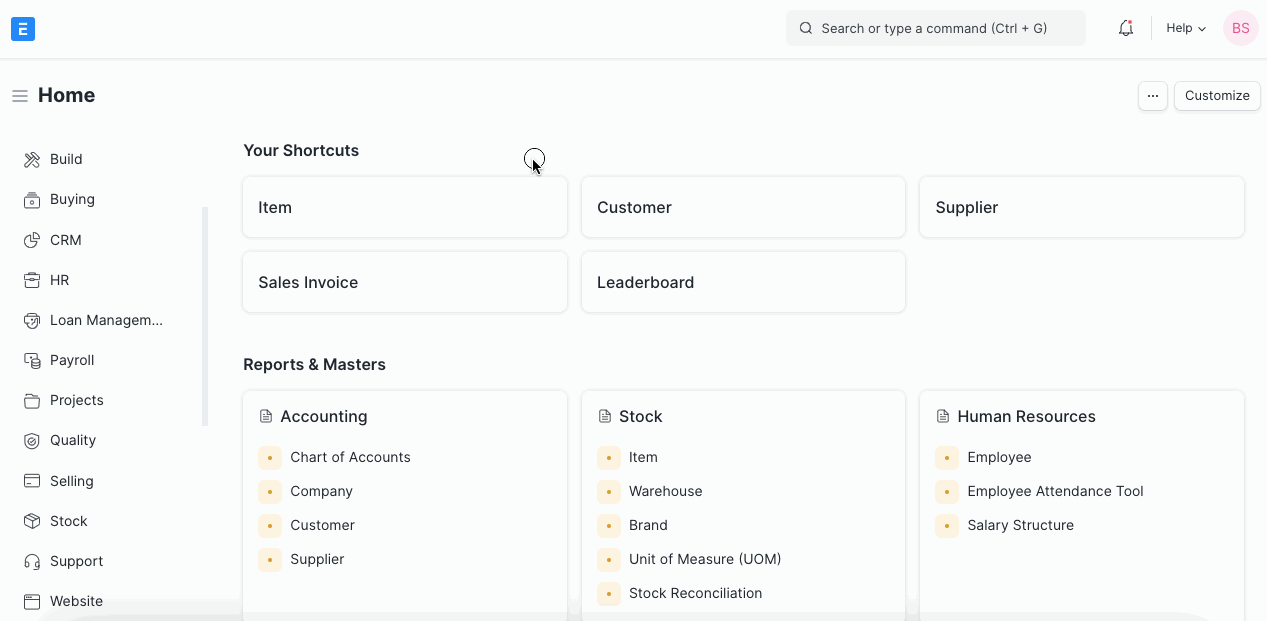
Task: Open the Chart of Accounts link
Action: coord(350,457)
